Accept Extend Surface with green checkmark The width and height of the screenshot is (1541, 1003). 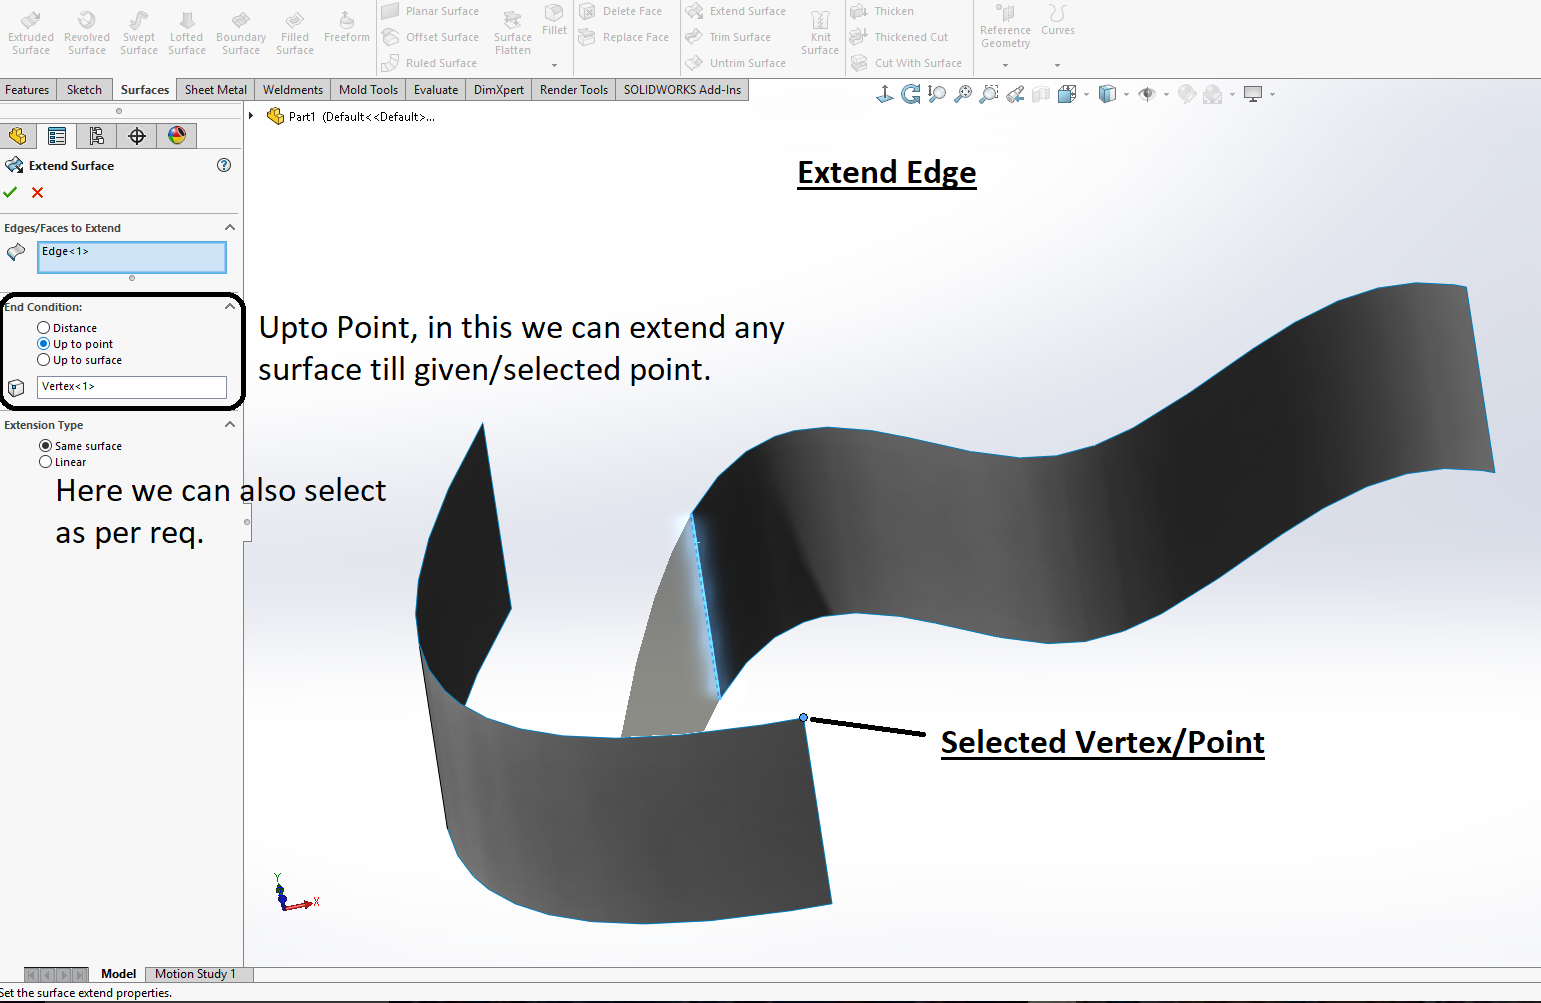[11, 192]
